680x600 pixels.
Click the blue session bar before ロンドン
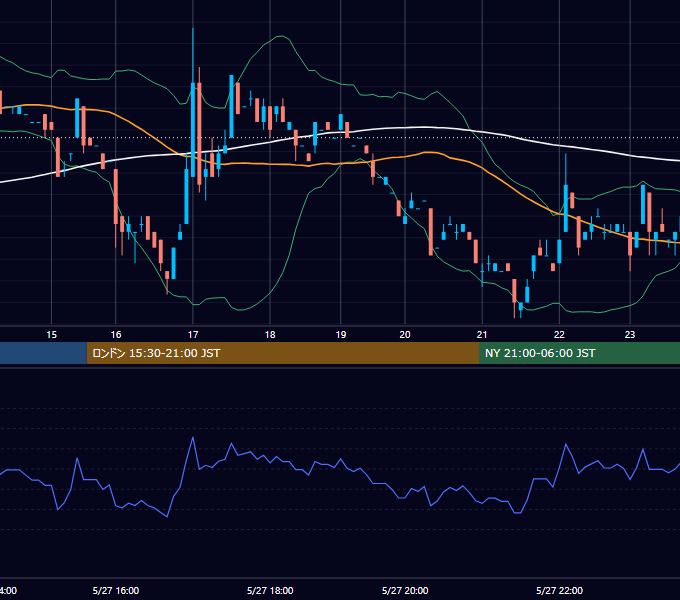click(x=43, y=353)
